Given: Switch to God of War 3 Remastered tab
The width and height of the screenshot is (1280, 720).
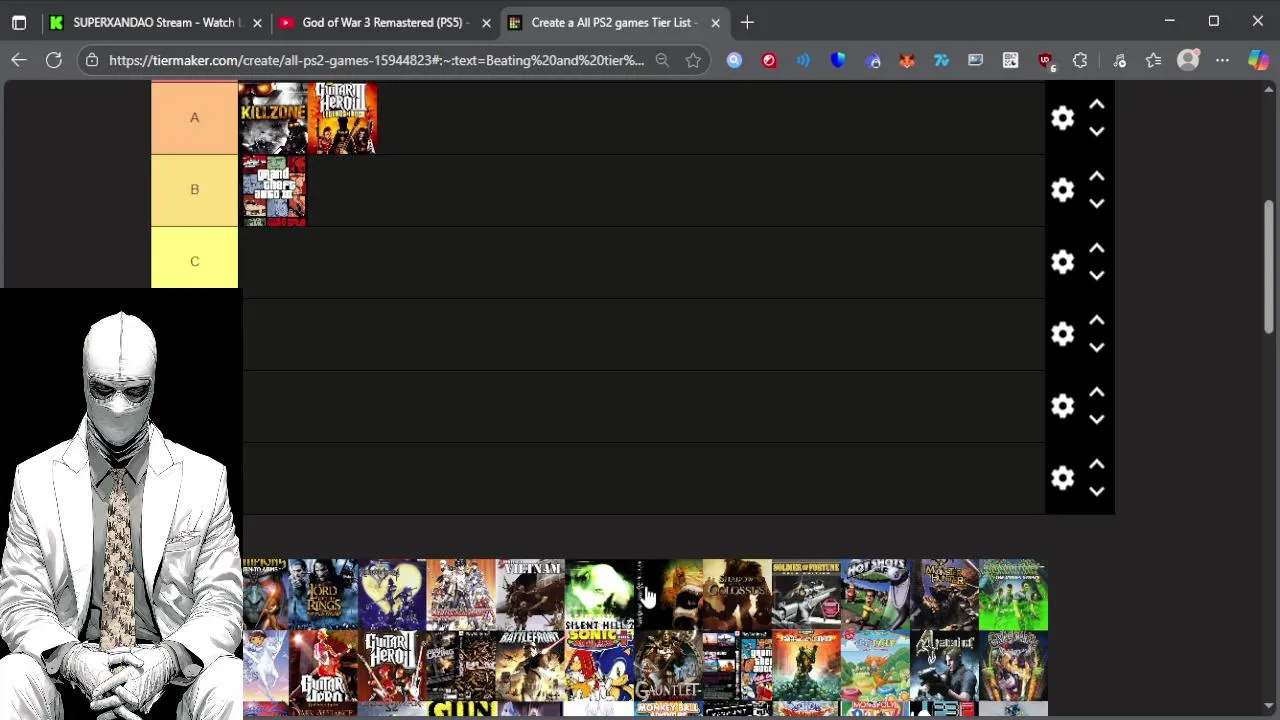Looking at the screenshot, I should pyautogui.click(x=385, y=22).
